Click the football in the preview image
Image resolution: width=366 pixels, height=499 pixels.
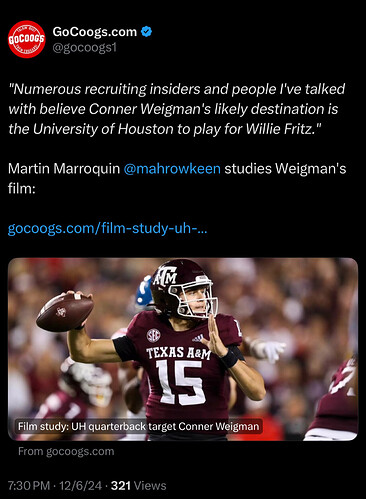tap(65, 312)
